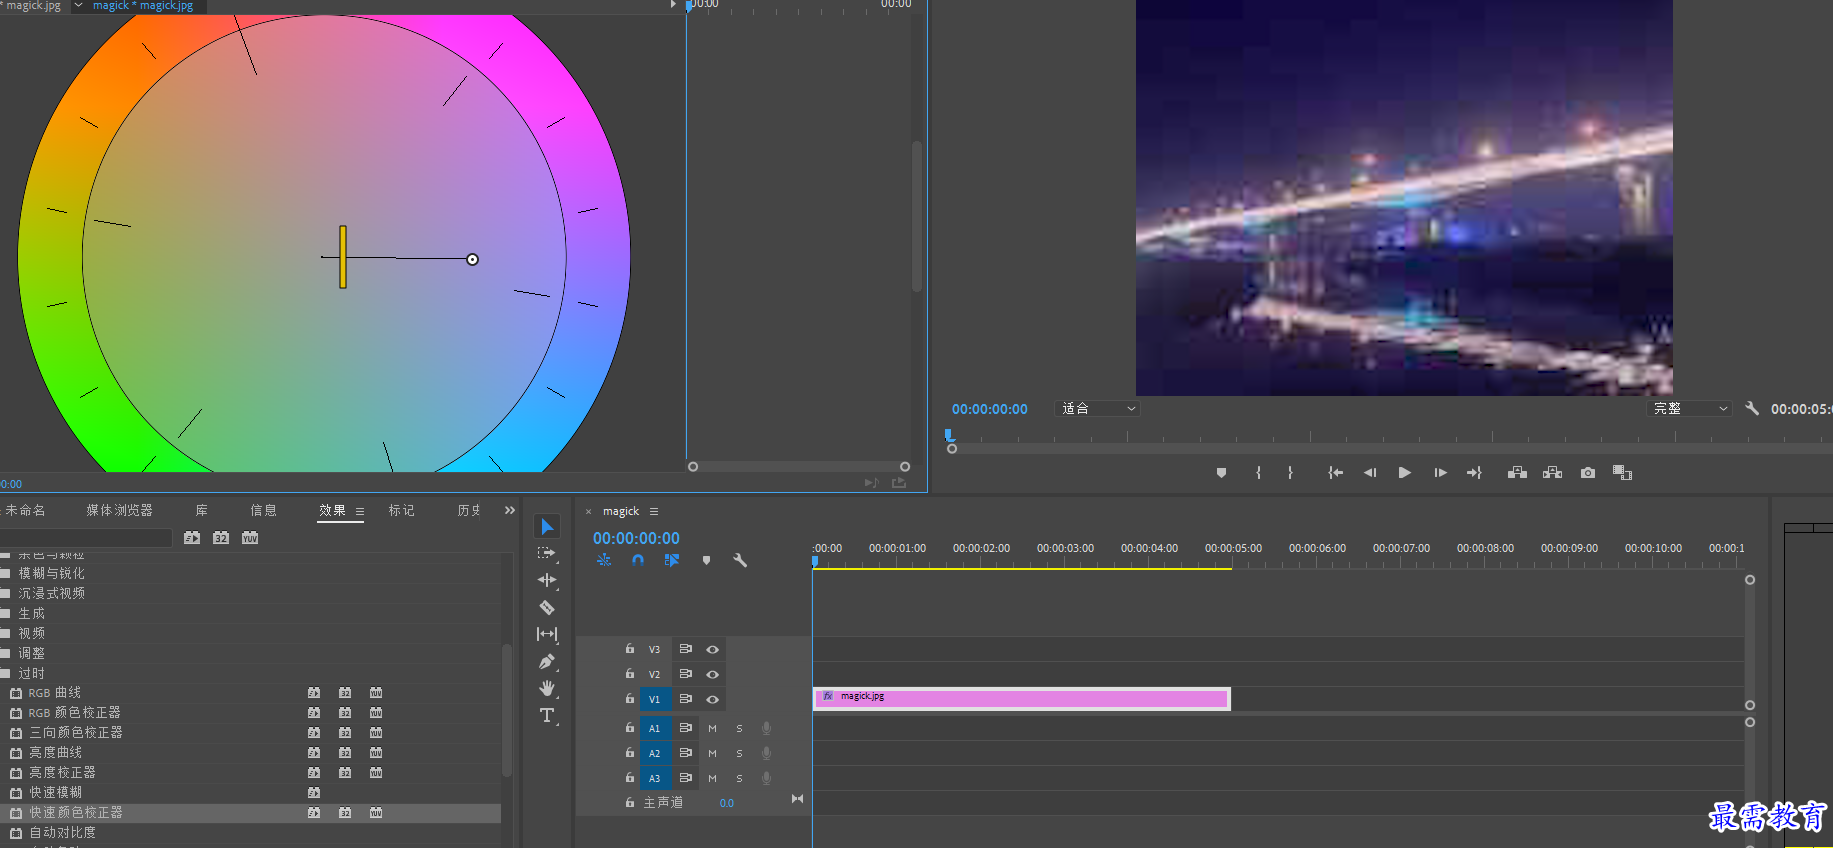The image size is (1833, 848).
Task: Play the program monitor preview
Action: pos(1405,473)
